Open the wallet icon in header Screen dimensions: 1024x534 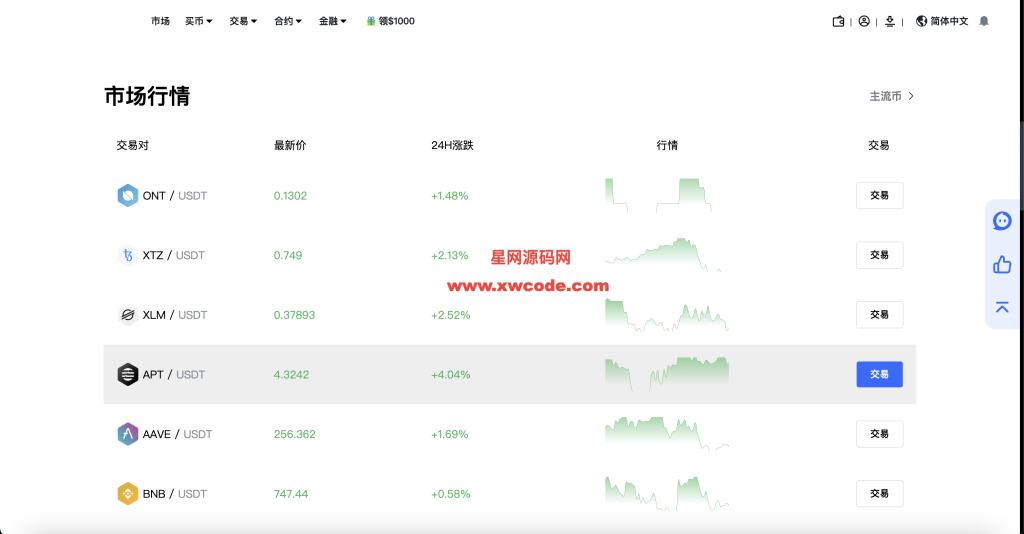[838, 21]
